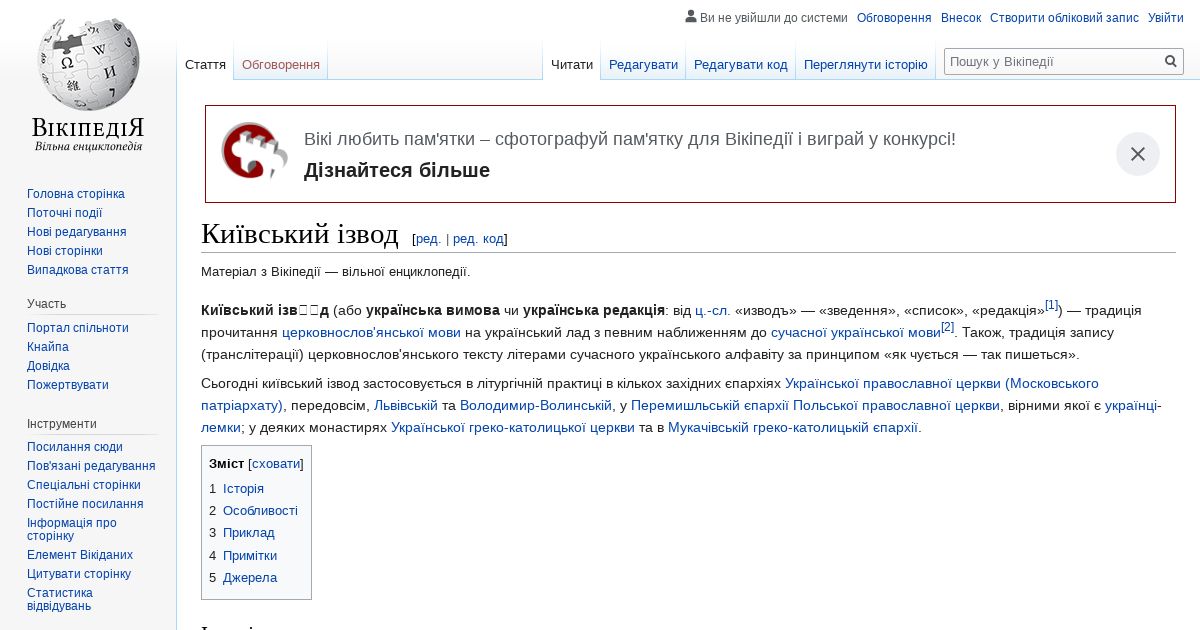Jump to the Історія section in contents
The image size is (1200, 630).
tap(243, 488)
